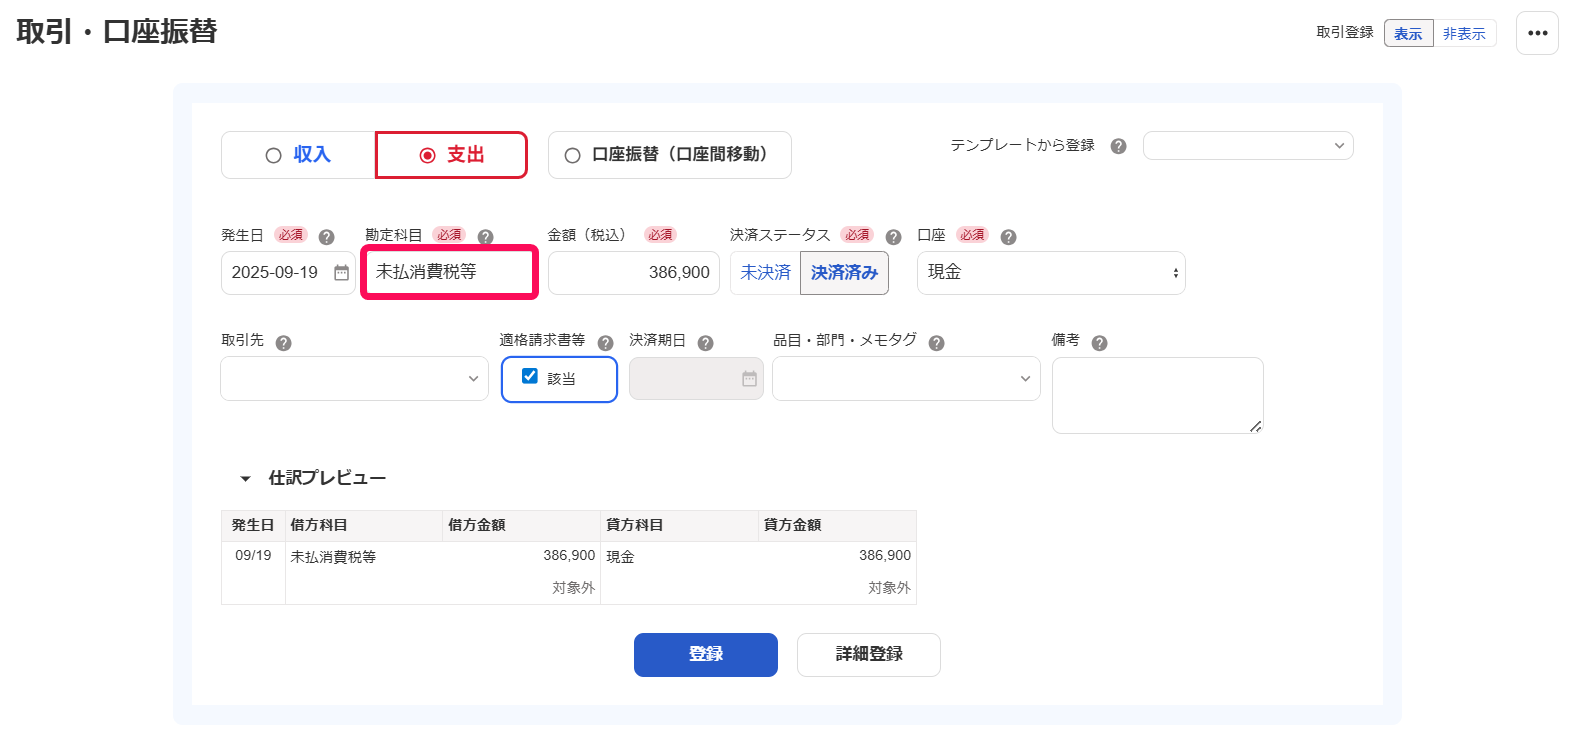Click 勘定科目 field containing 未払消費税等
The width and height of the screenshot is (1578, 749).
tap(449, 272)
